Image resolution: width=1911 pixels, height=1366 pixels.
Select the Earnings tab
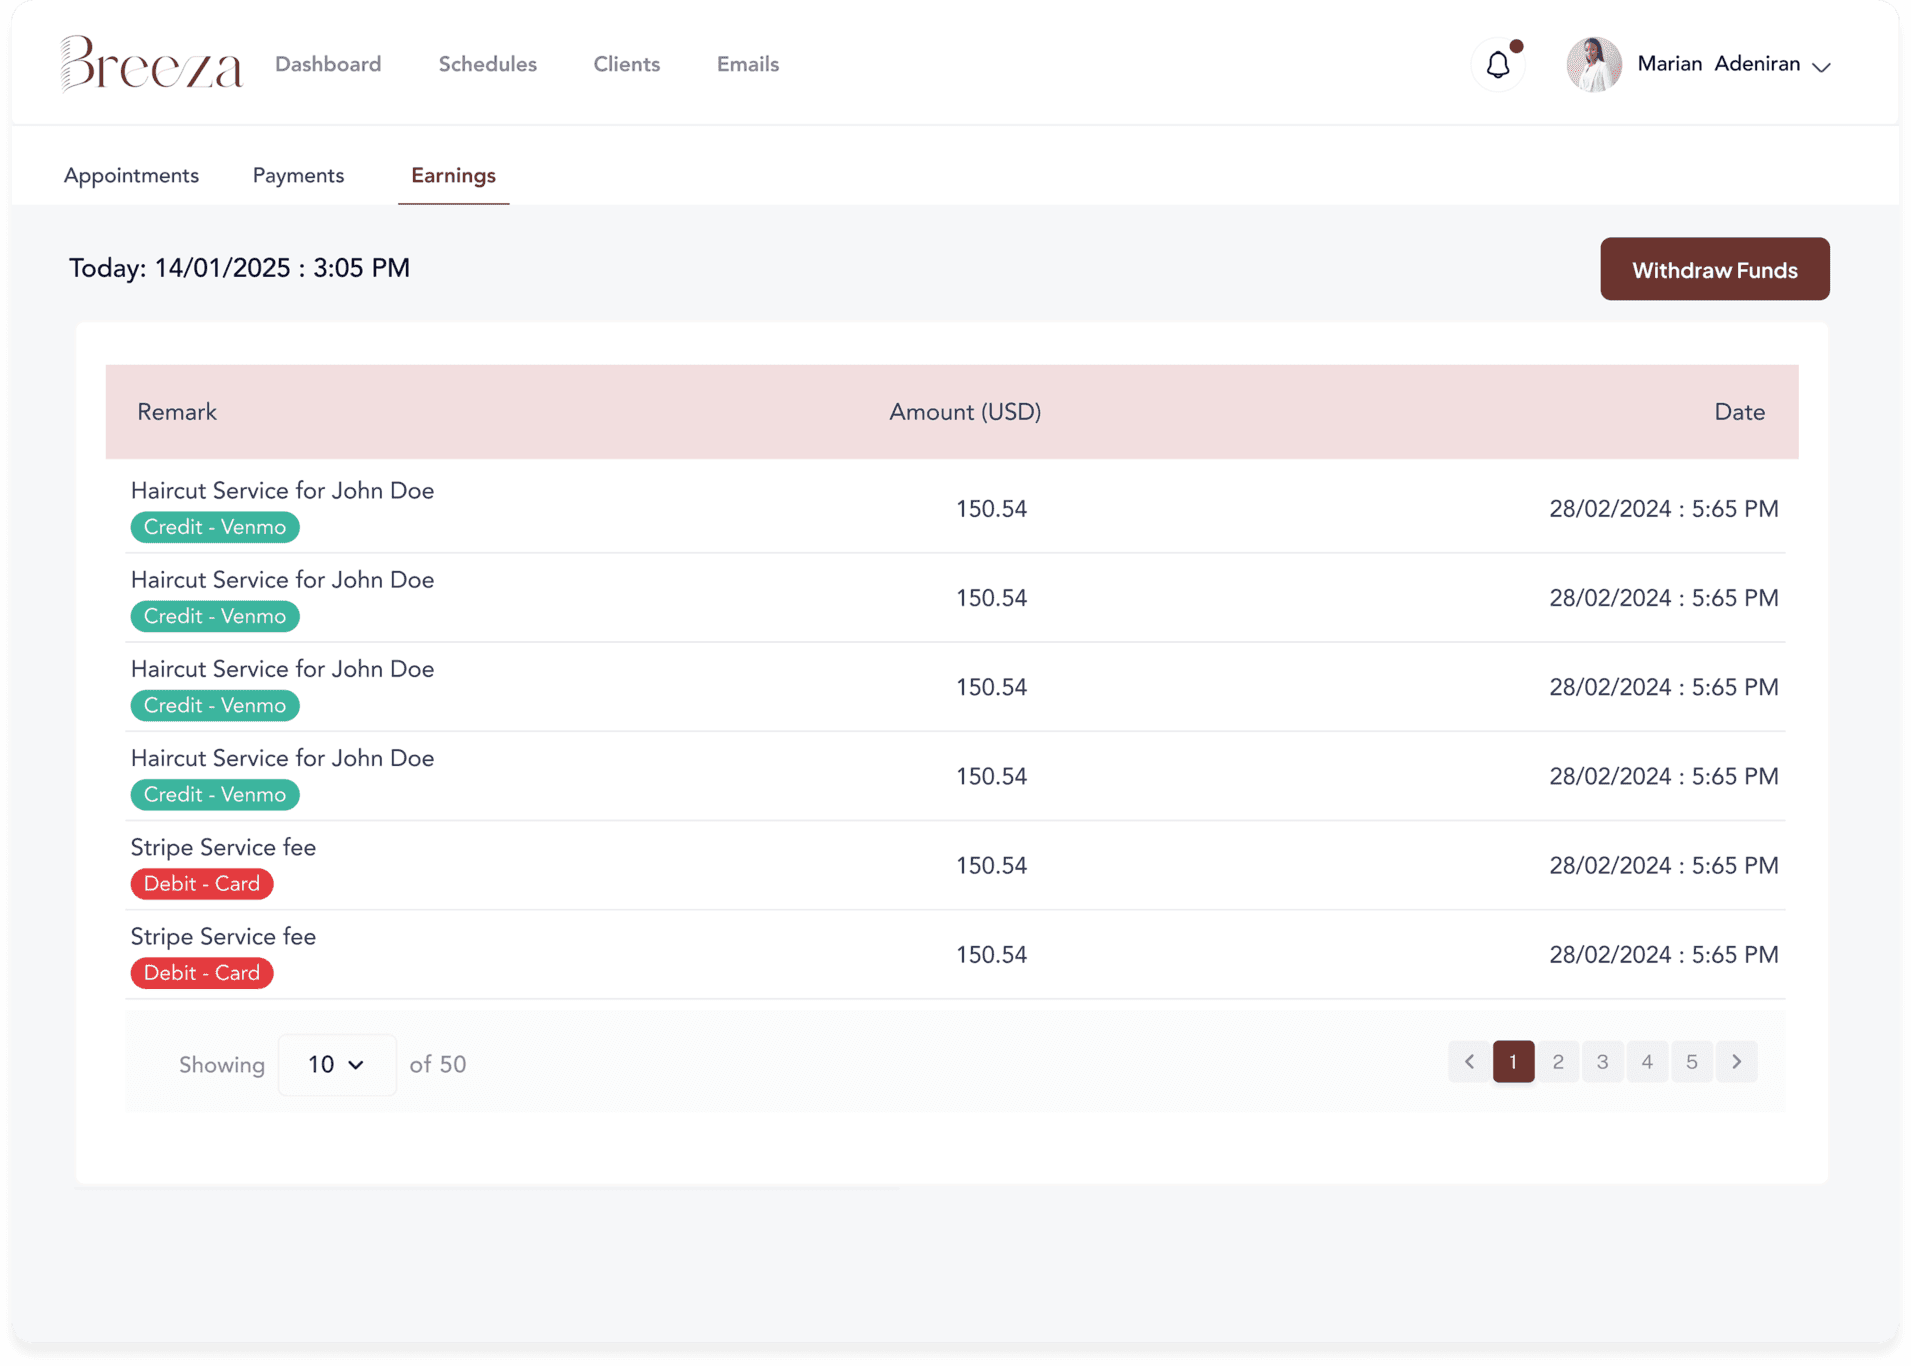pos(454,175)
